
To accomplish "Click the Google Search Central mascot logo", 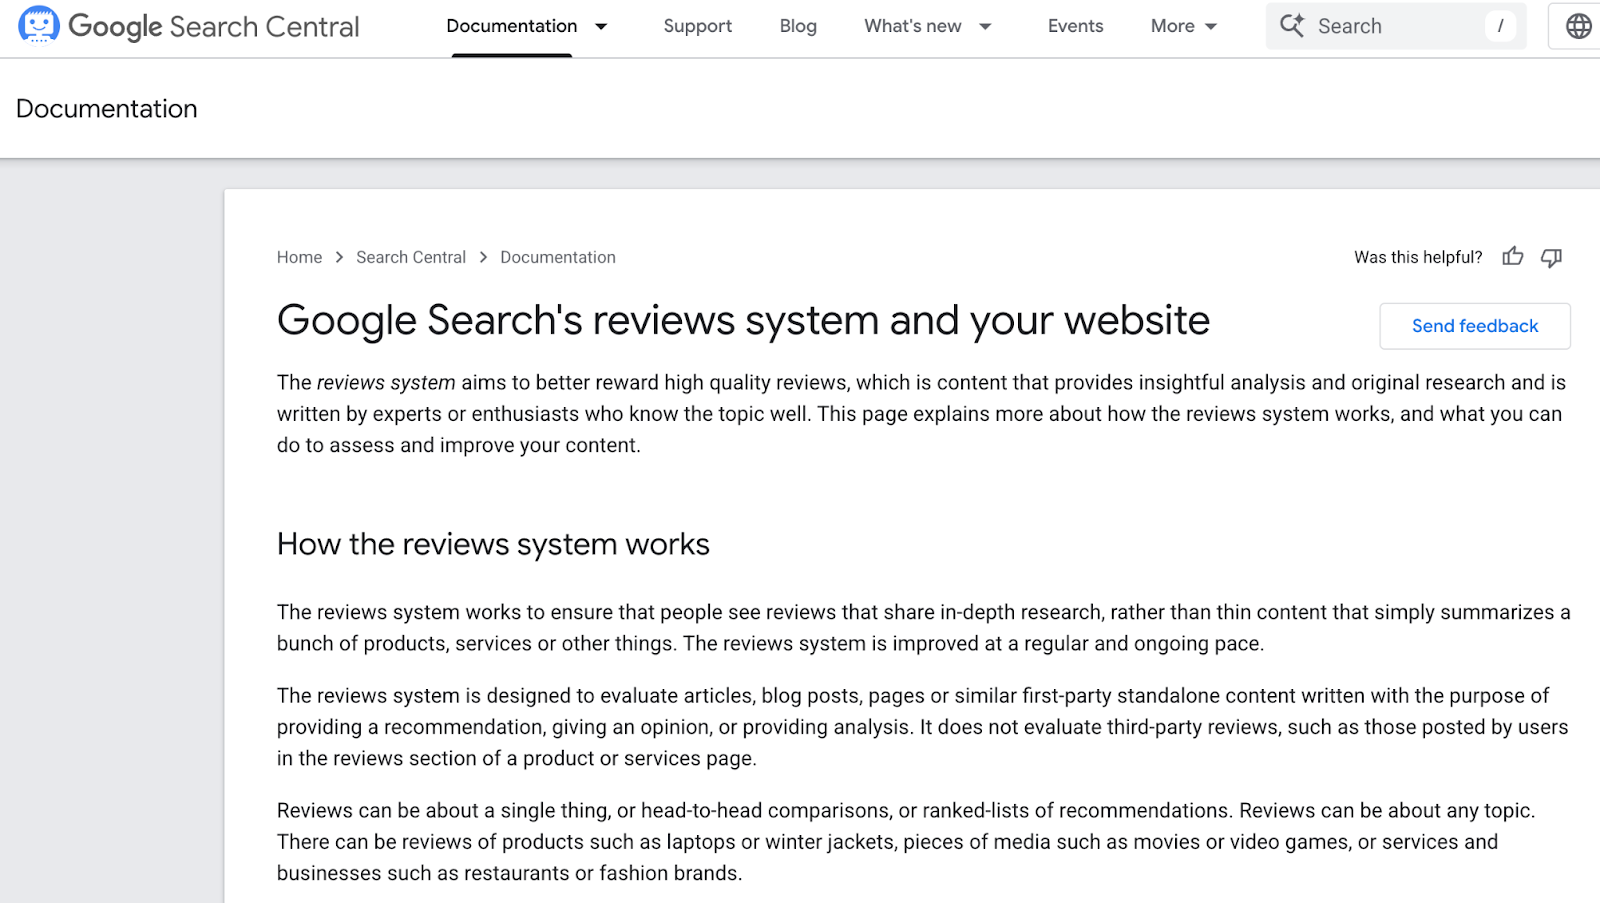I will click(39, 25).
